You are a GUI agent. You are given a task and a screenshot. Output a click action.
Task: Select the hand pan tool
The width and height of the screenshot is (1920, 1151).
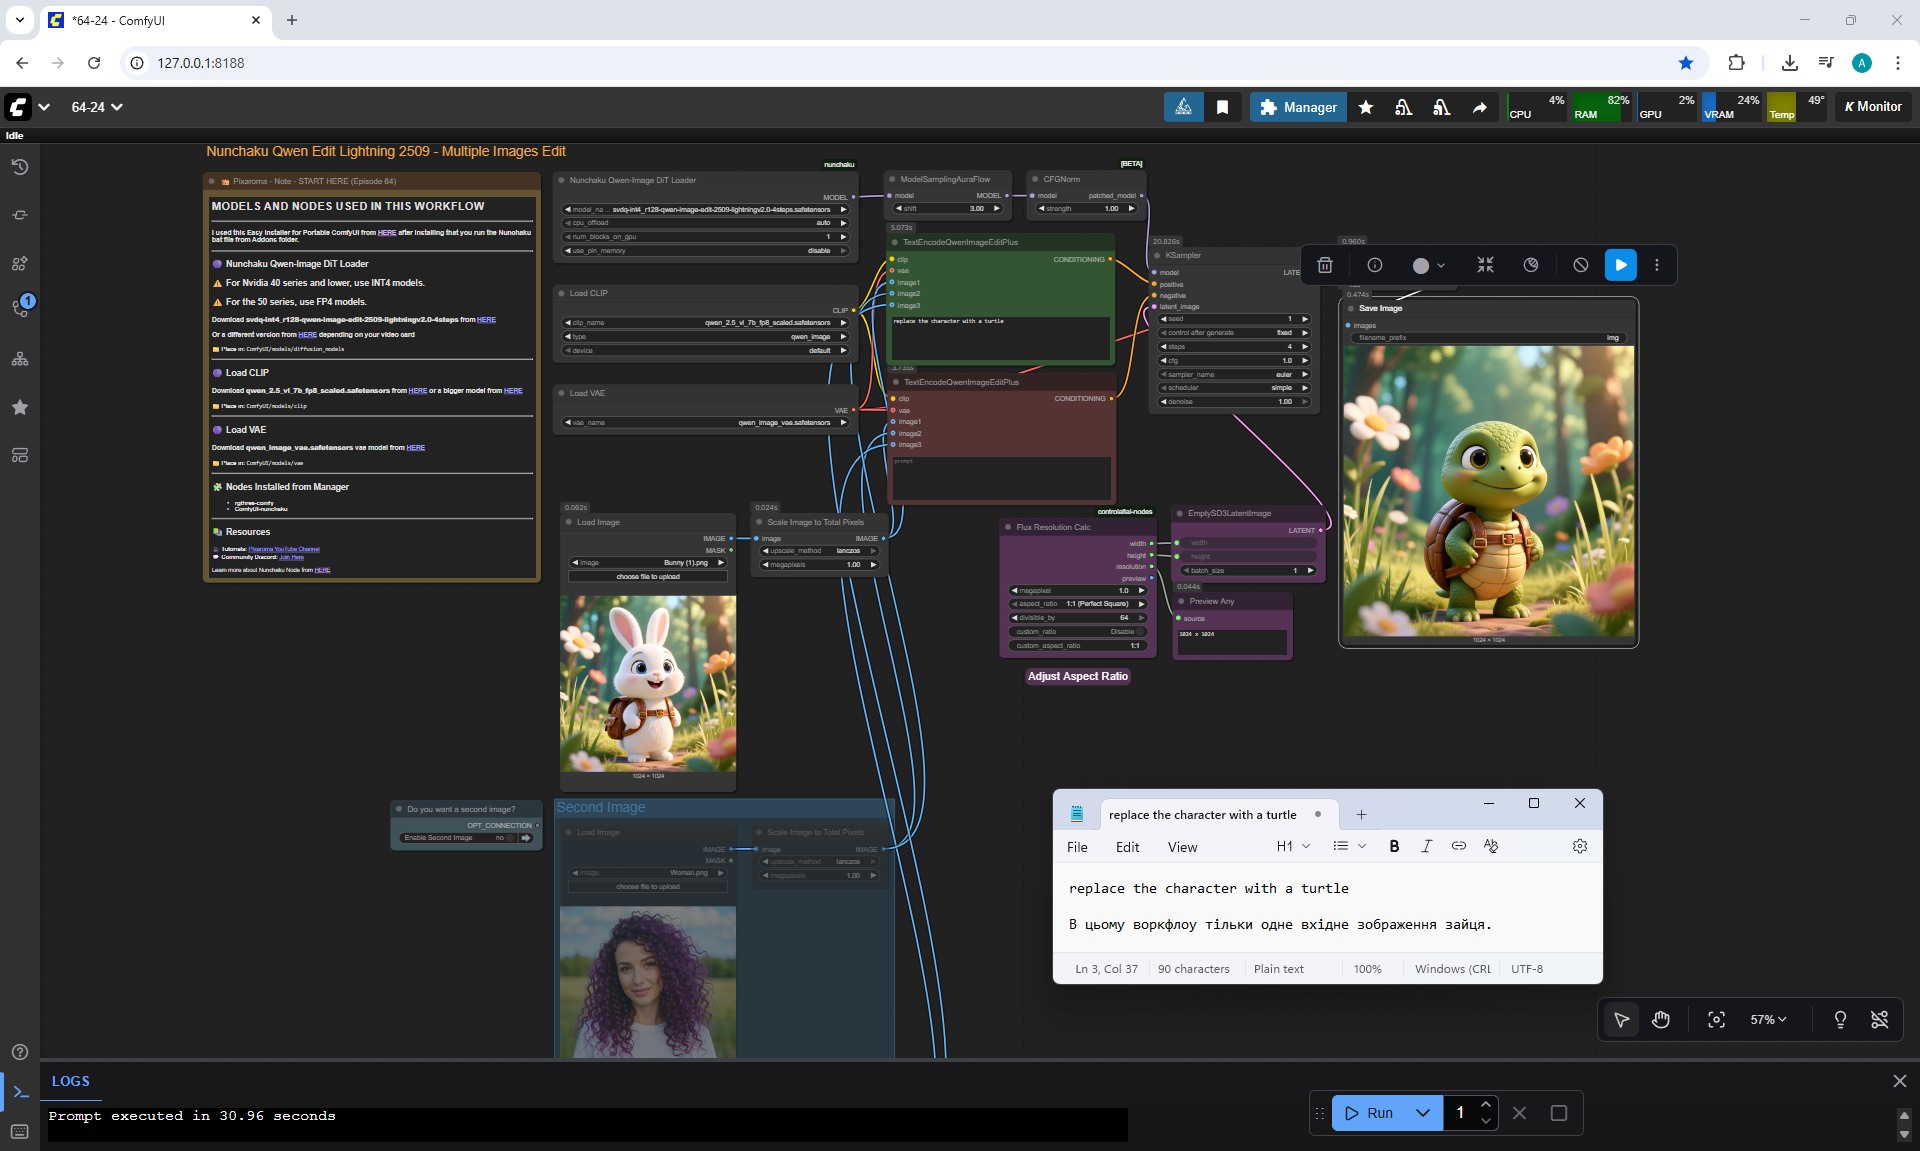pos(1661,1019)
